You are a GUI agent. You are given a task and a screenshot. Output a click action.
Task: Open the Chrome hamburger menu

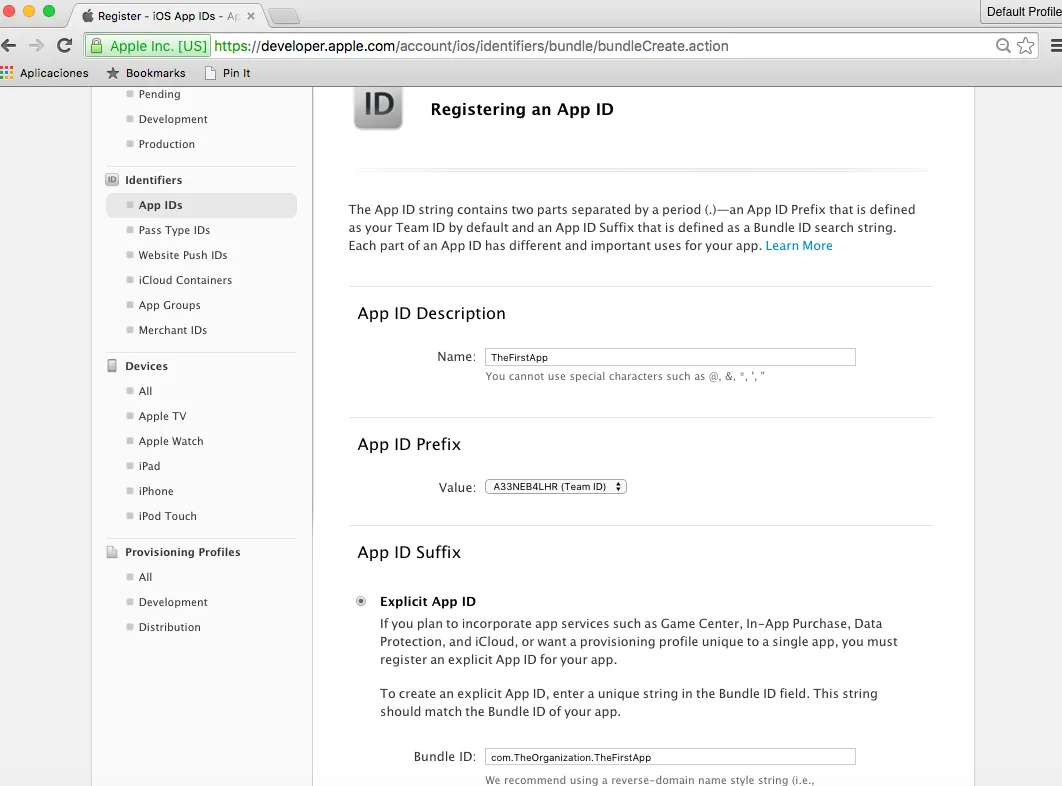point(1055,45)
